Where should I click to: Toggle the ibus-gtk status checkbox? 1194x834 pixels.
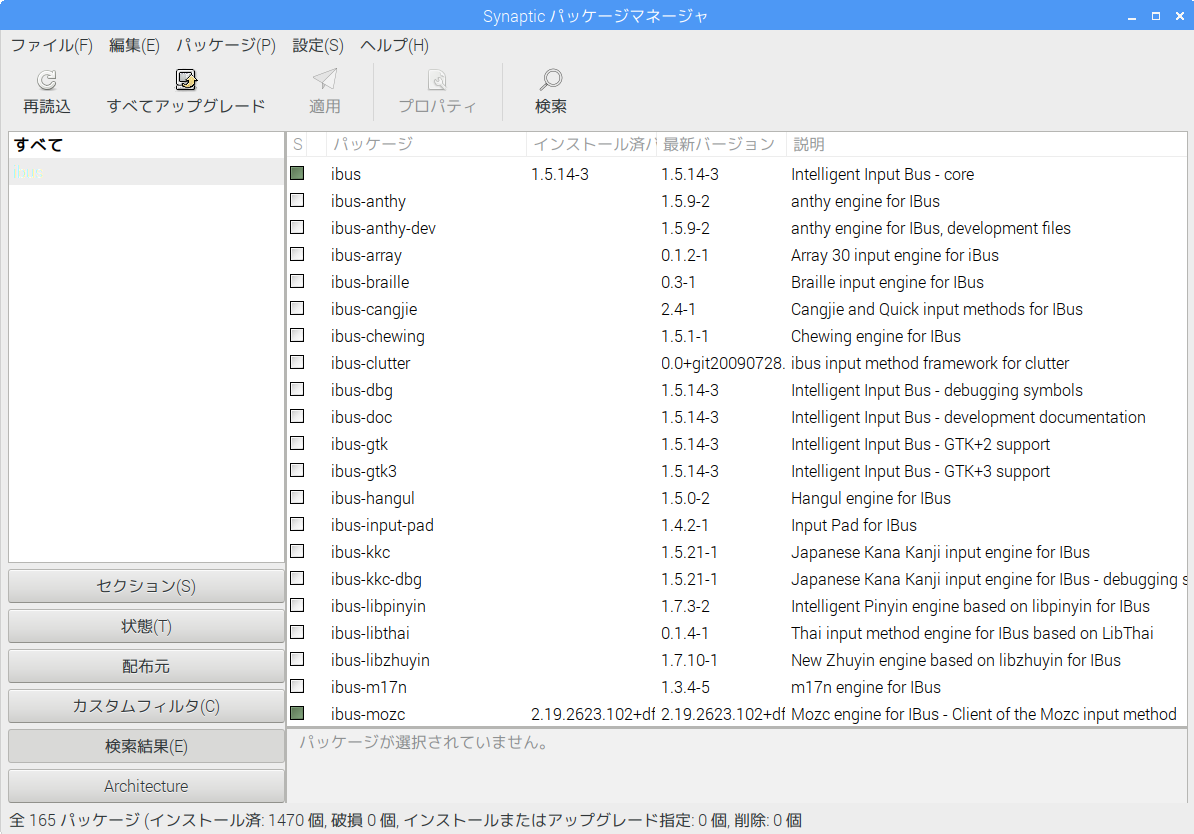[x=297, y=443]
